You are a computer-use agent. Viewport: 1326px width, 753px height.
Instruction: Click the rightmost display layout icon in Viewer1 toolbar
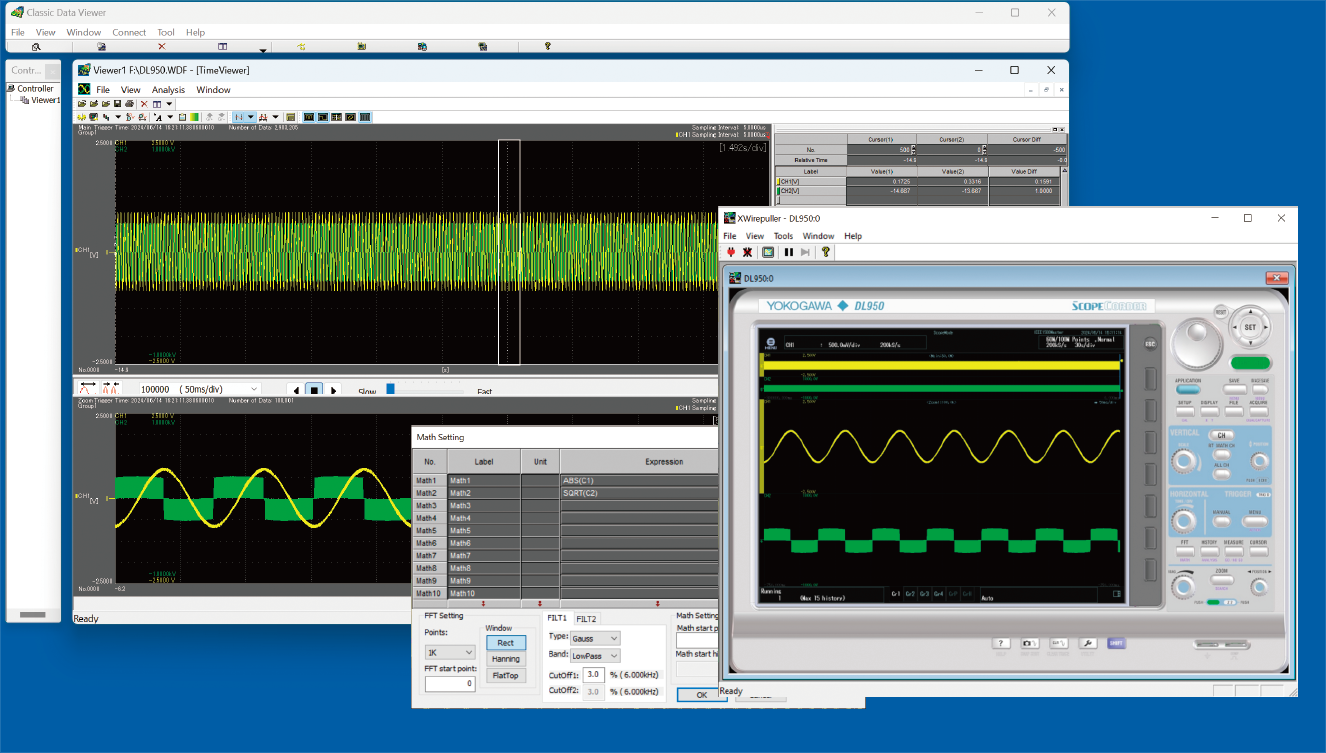click(x=365, y=117)
